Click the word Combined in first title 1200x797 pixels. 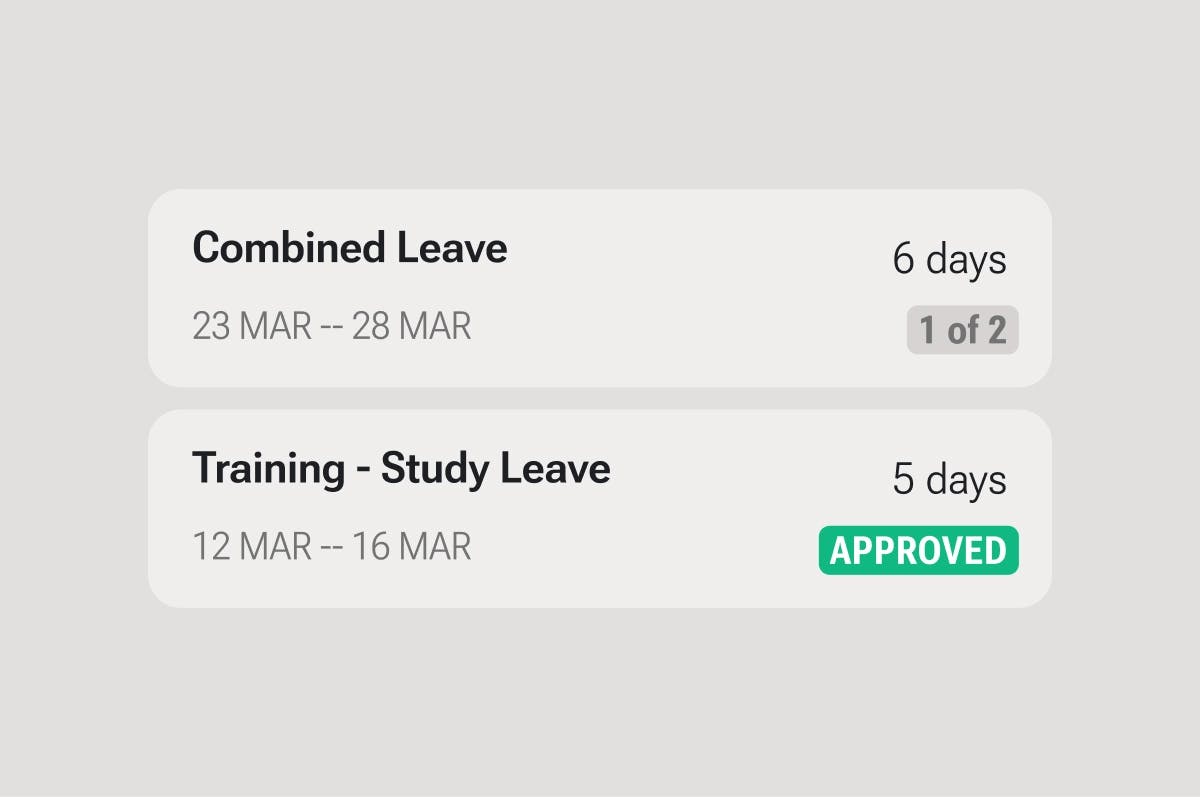pyautogui.click(x=289, y=248)
